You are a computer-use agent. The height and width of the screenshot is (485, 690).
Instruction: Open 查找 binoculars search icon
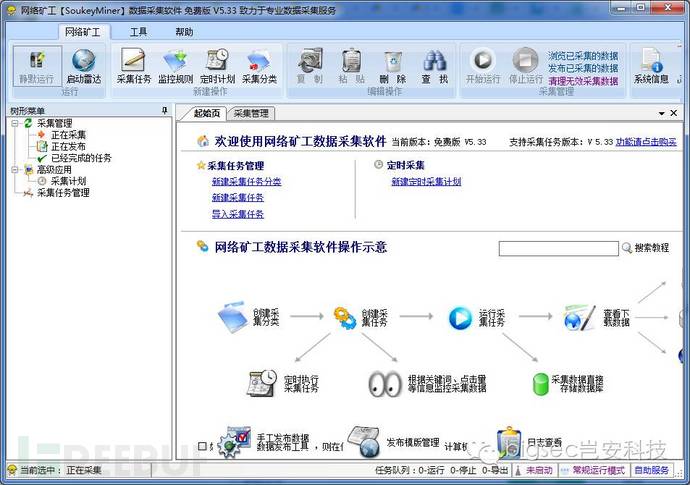[x=435, y=61]
